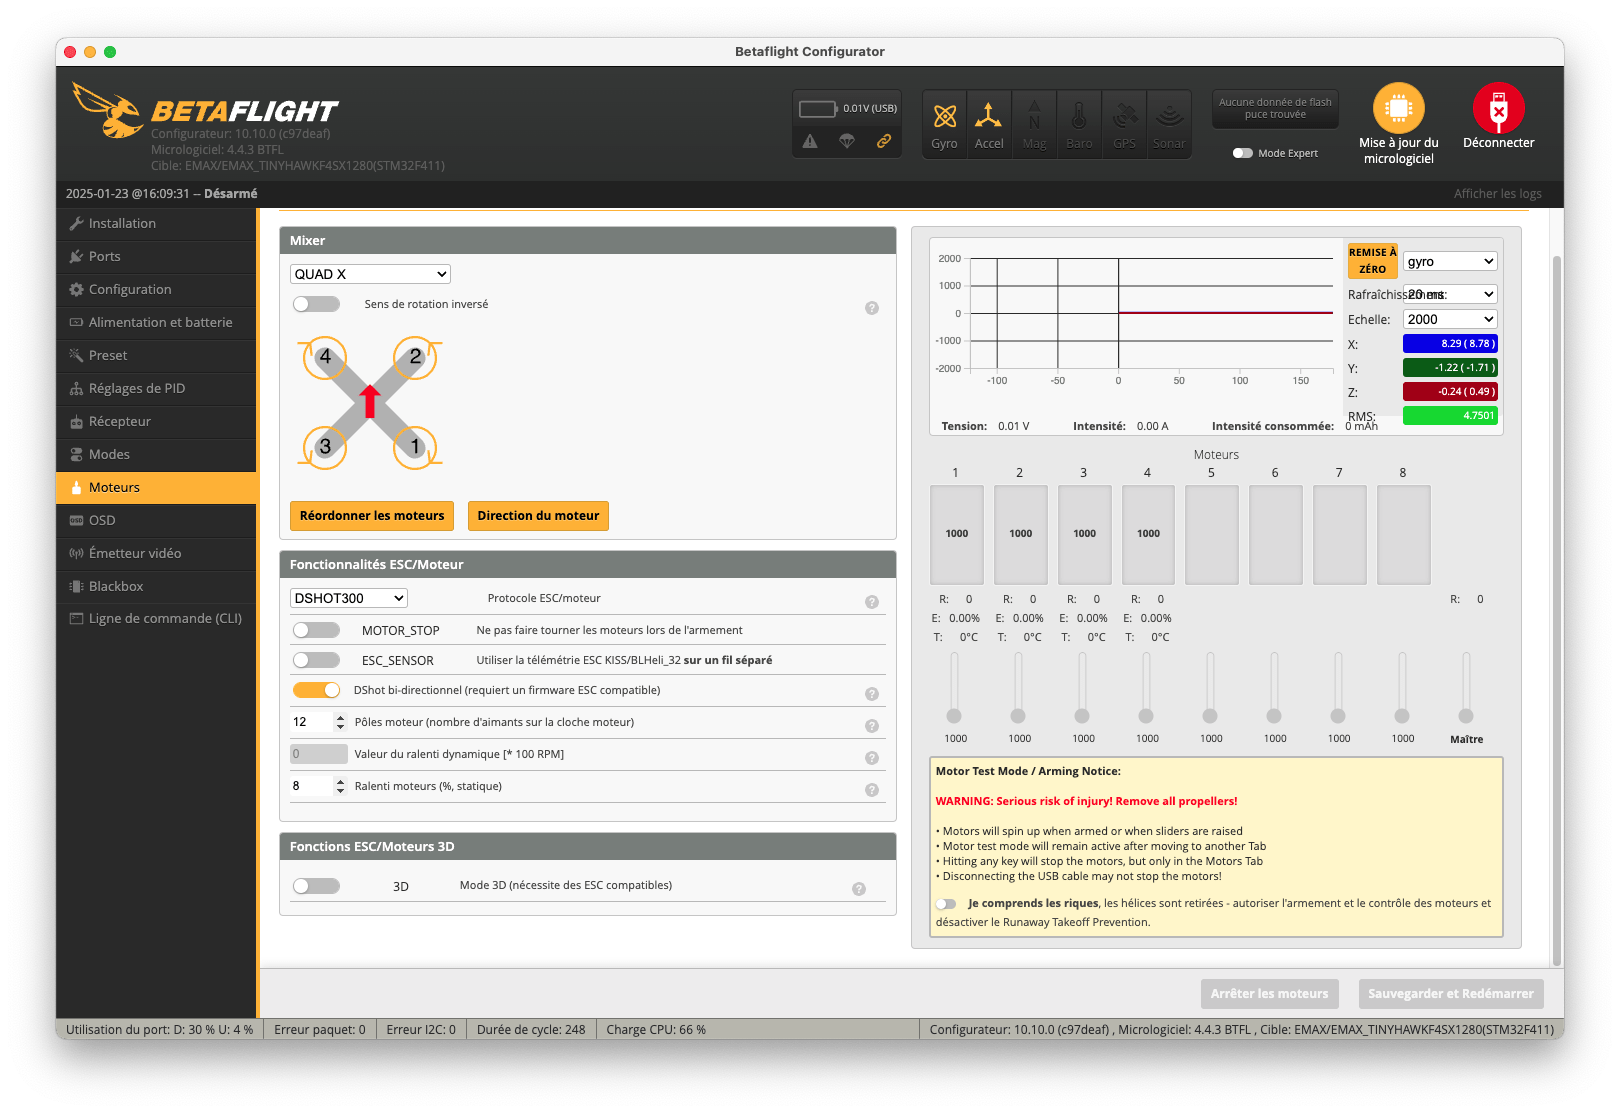Click the Réordonner les moteurs button
1620x1113 pixels.
372,516
